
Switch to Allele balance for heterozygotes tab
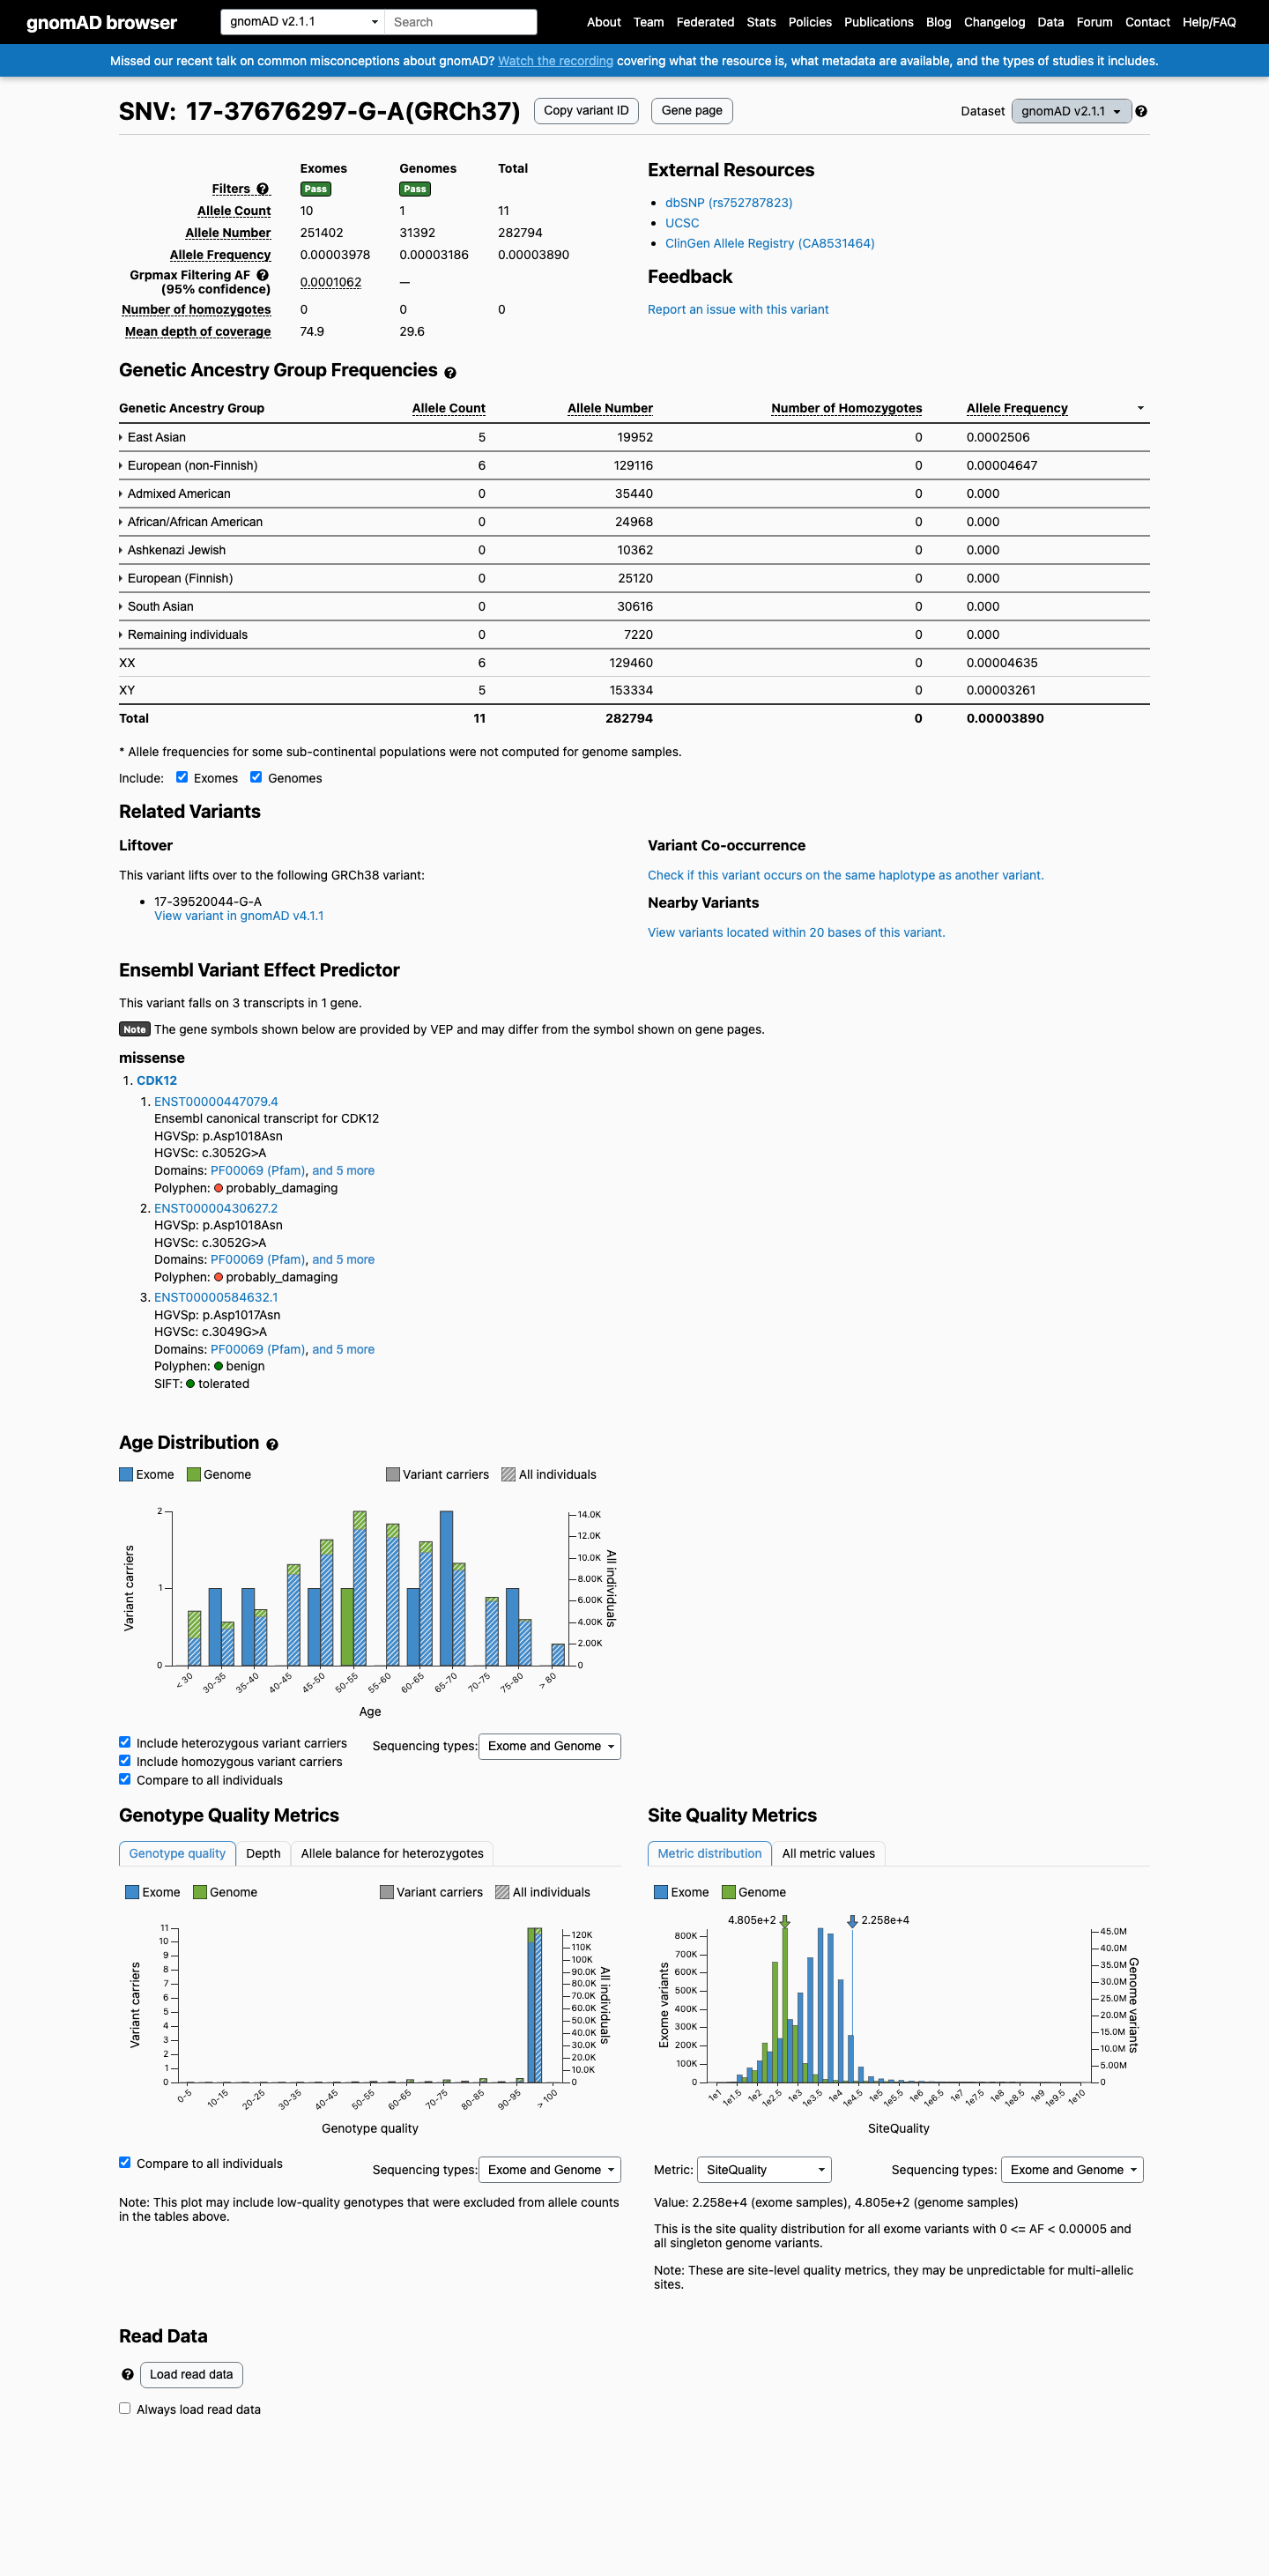(392, 1853)
